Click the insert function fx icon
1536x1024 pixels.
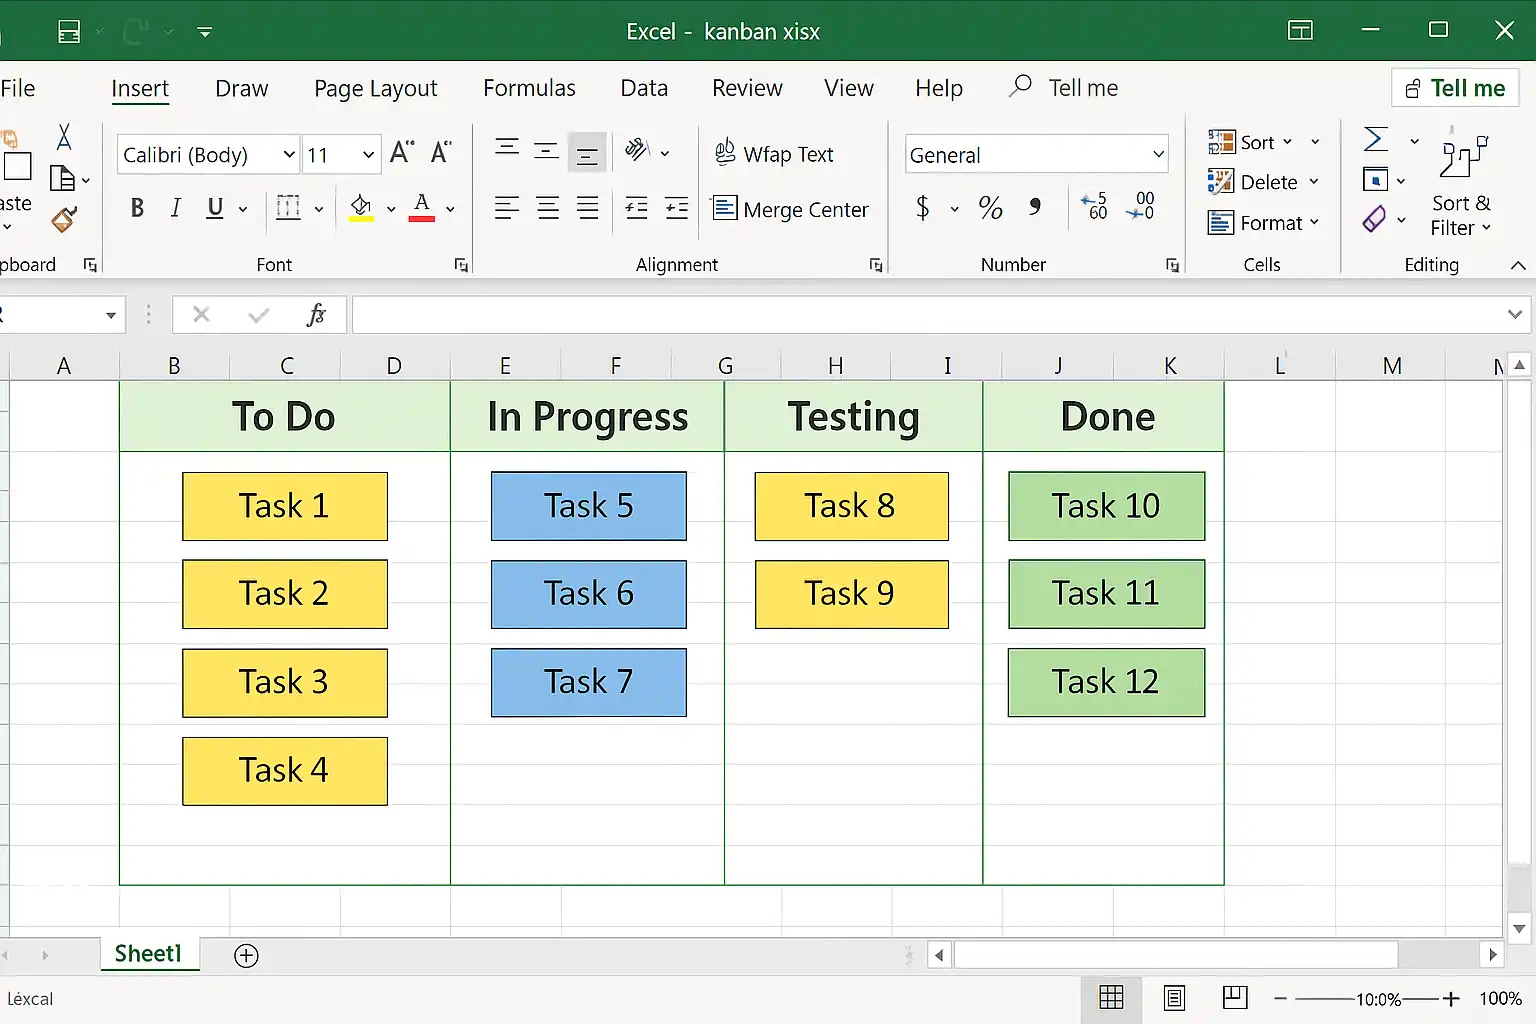[316, 315]
